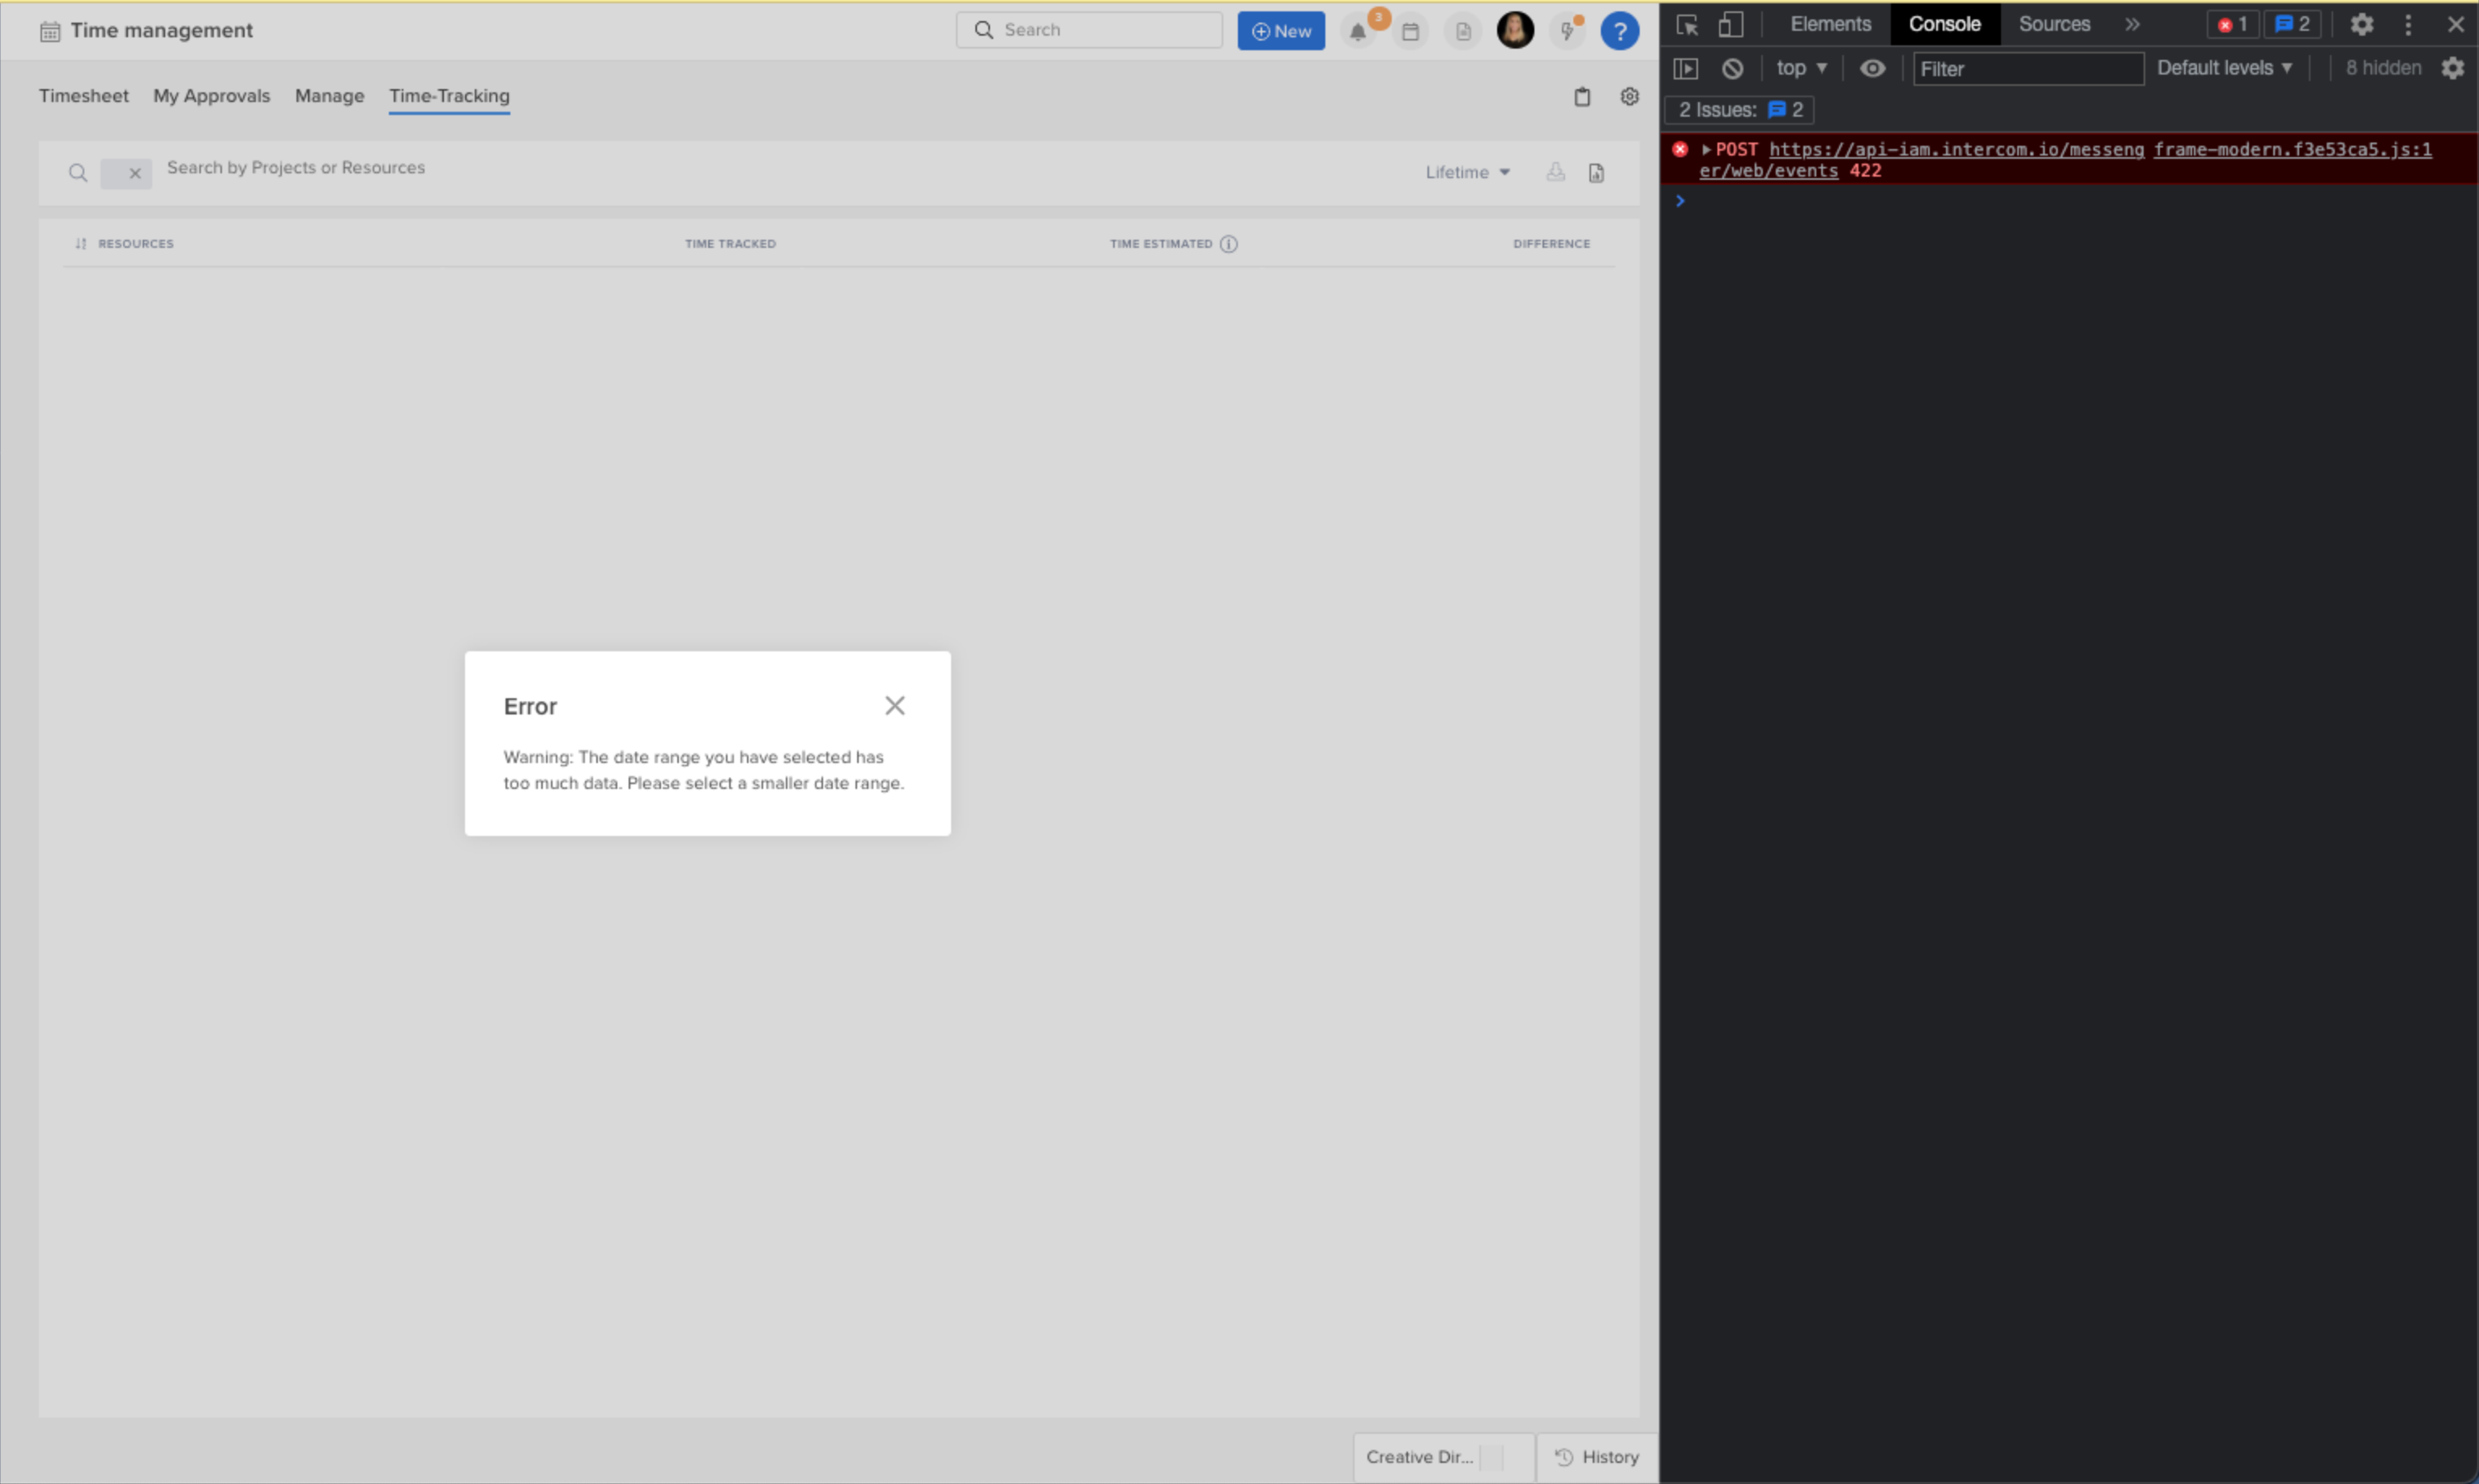The image size is (2479, 1484).
Task: Click the lightning bolt updates icon
Action: coord(1567,31)
